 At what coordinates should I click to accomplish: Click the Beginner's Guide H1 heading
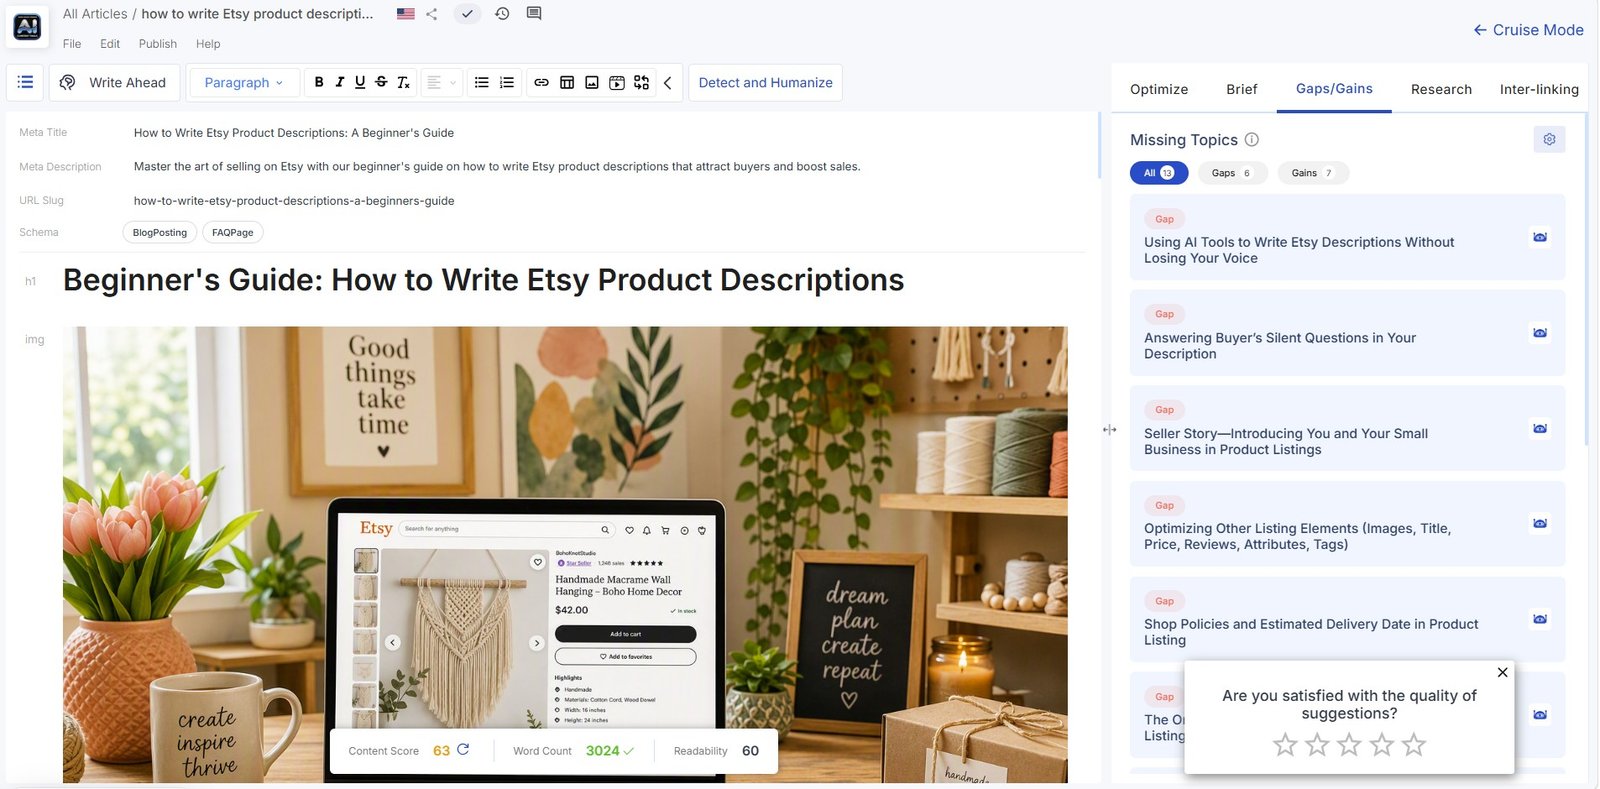[x=484, y=280]
